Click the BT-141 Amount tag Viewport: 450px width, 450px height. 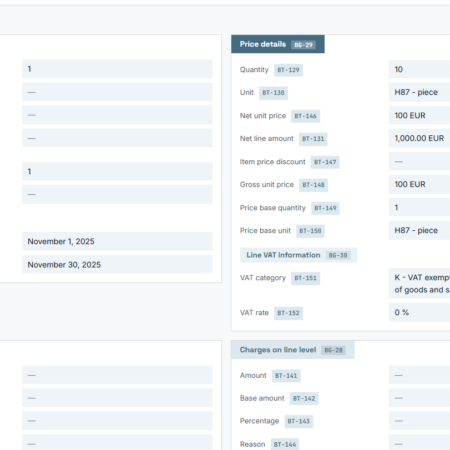coord(286,376)
